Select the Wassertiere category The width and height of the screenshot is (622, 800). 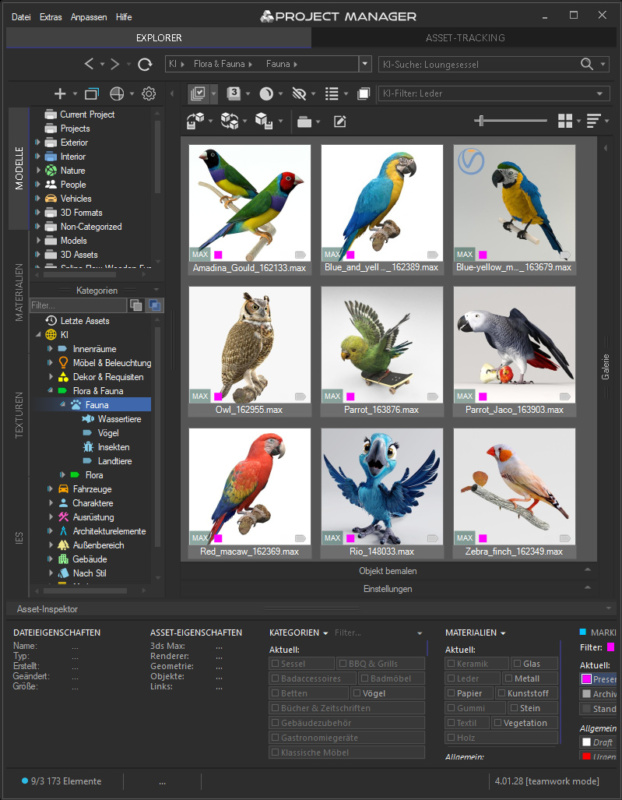click(x=119, y=419)
